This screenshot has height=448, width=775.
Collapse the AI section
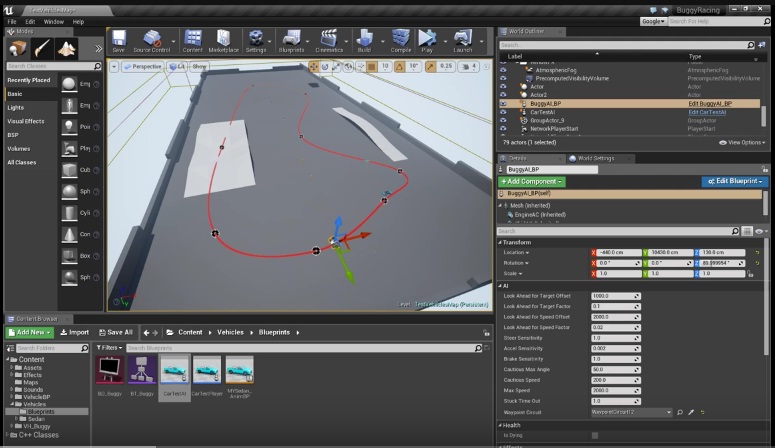click(x=500, y=285)
